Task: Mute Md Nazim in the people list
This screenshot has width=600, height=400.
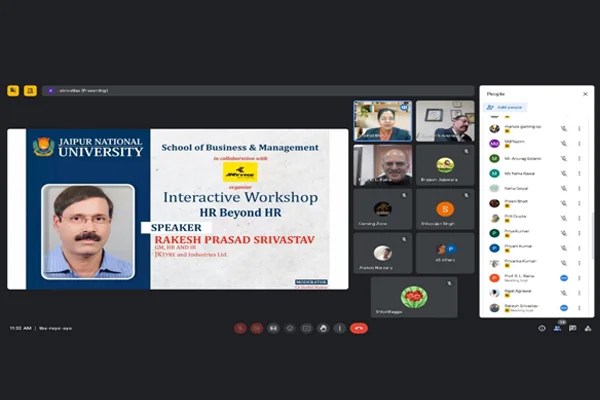Action: pos(564,144)
